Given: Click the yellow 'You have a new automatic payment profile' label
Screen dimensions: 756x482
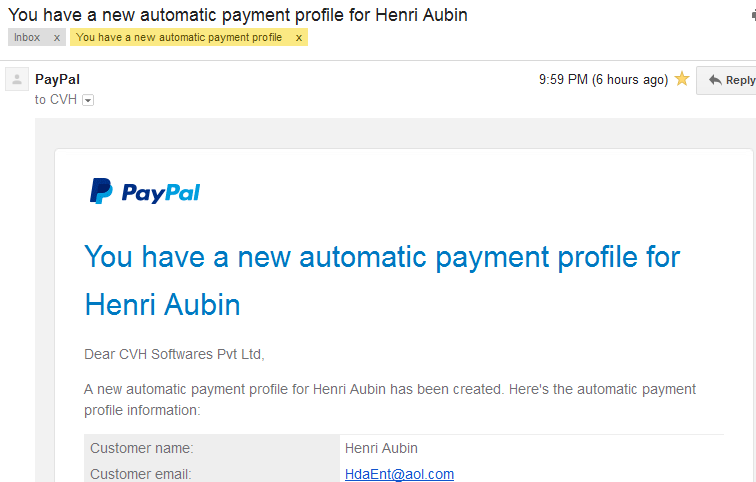Looking at the screenshot, I should pyautogui.click(x=179, y=38).
